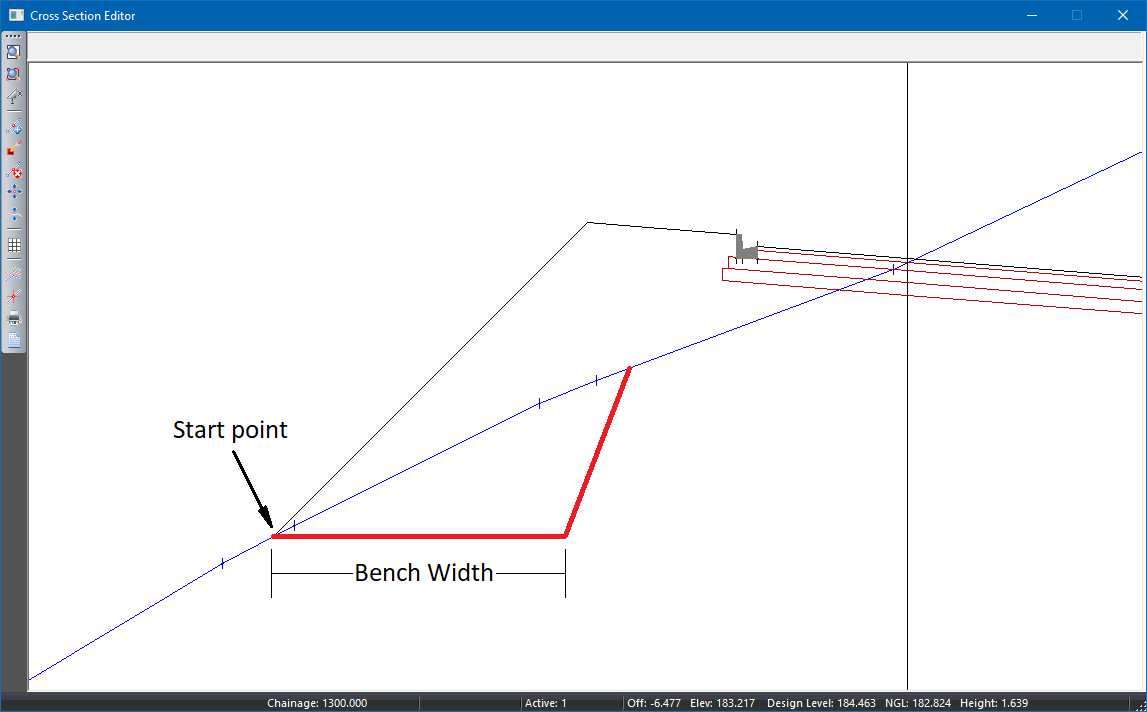Screen dimensions: 1147x712
Task: Open the layers display tool
Action: (14, 273)
